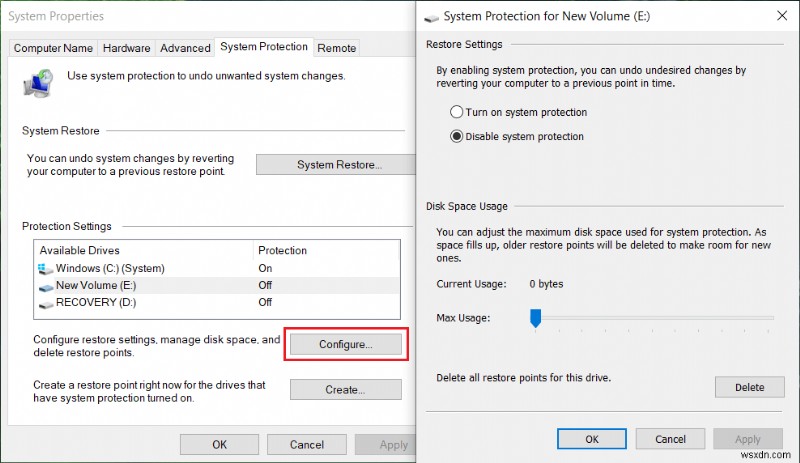Click the Configure button
800x463 pixels.
(x=345, y=345)
